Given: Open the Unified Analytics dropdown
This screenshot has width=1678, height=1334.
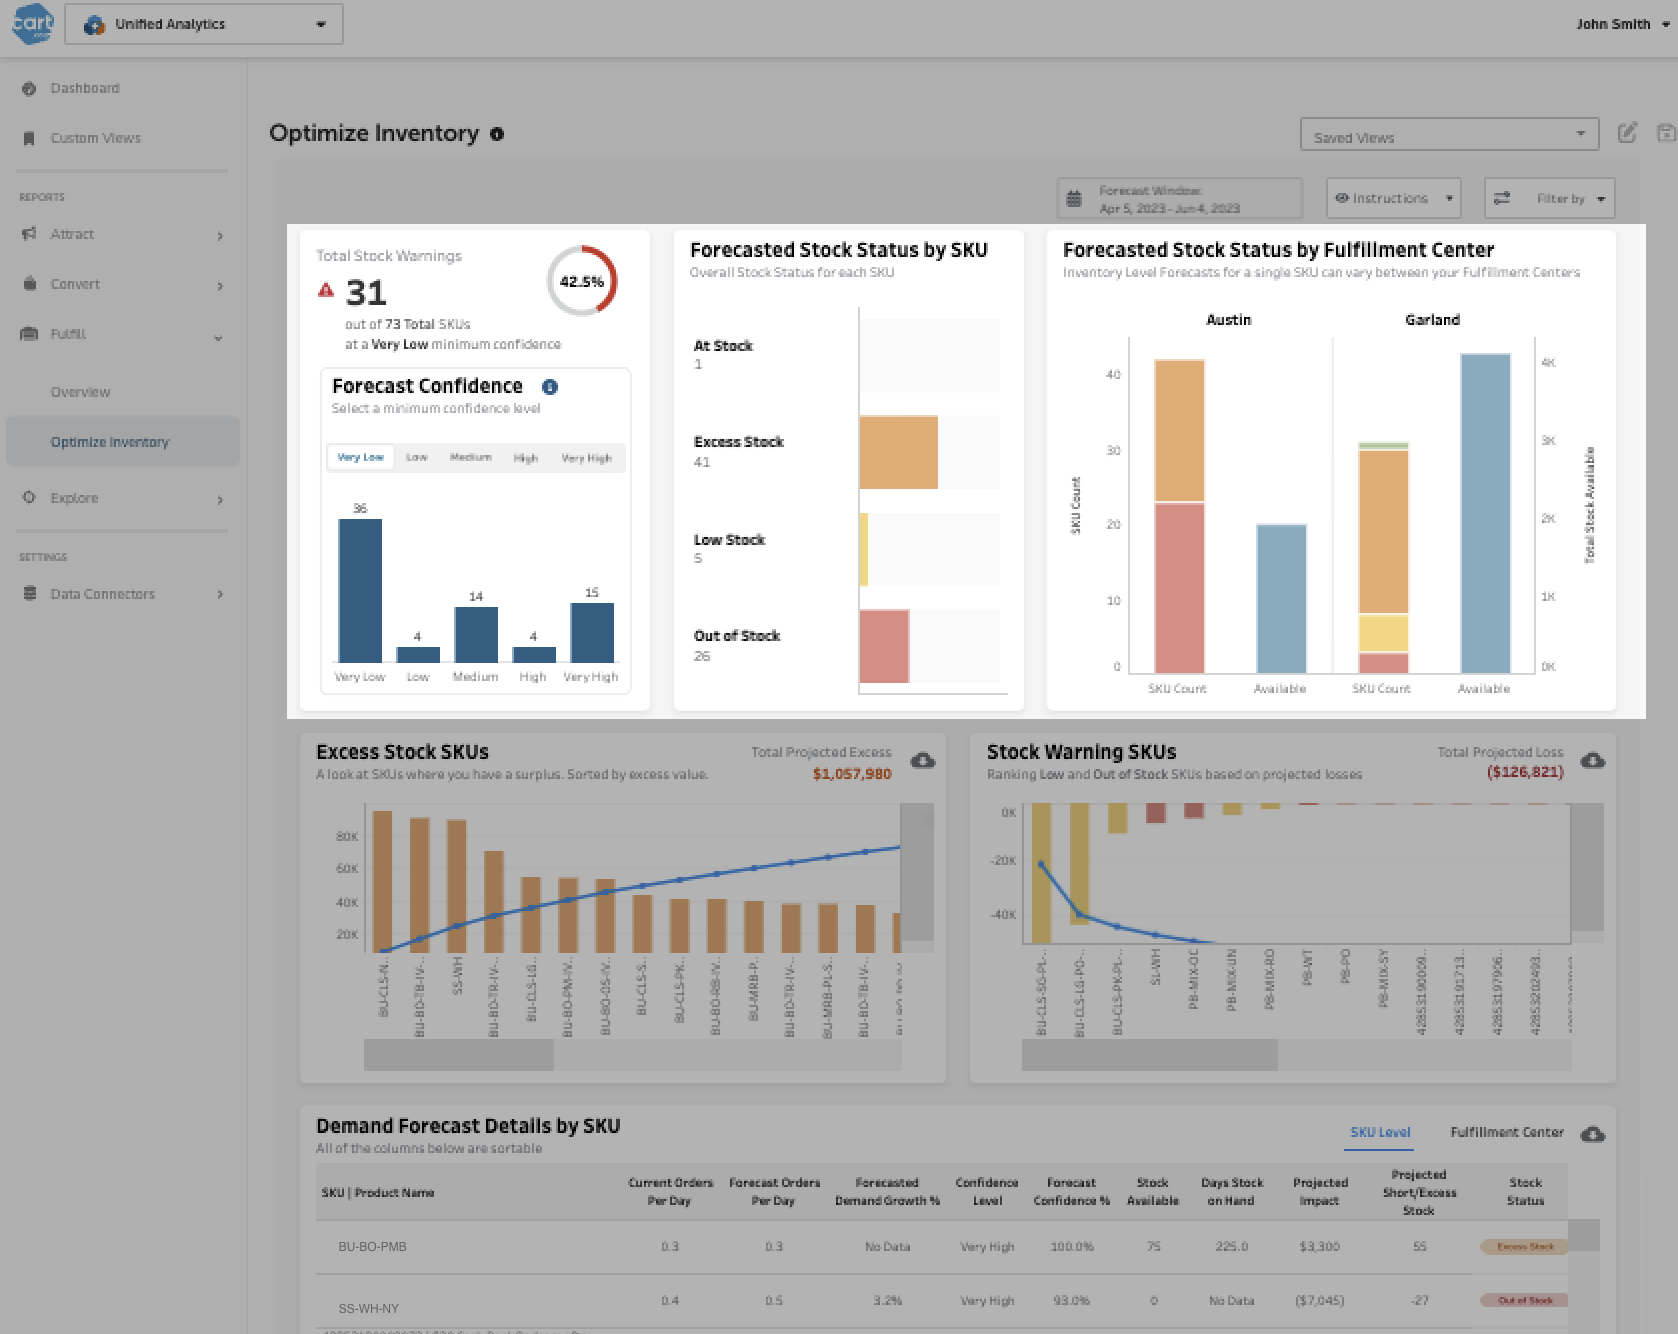Looking at the screenshot, I should [204, 24].
